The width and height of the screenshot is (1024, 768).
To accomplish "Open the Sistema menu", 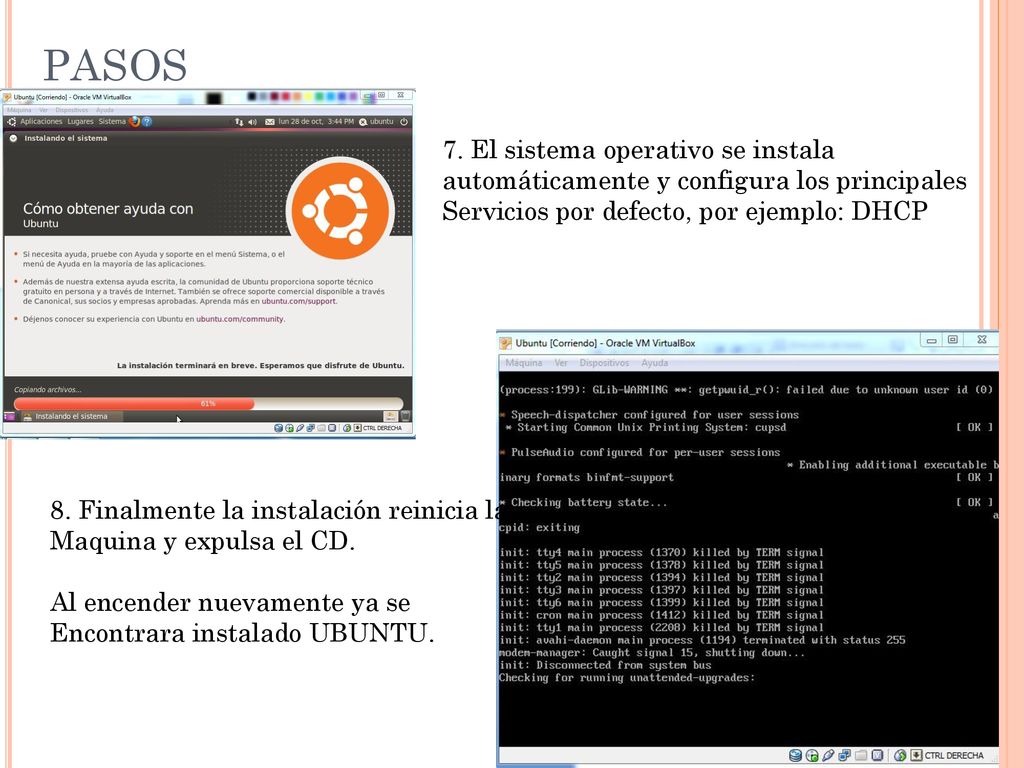I will click(x=112, y=121).
